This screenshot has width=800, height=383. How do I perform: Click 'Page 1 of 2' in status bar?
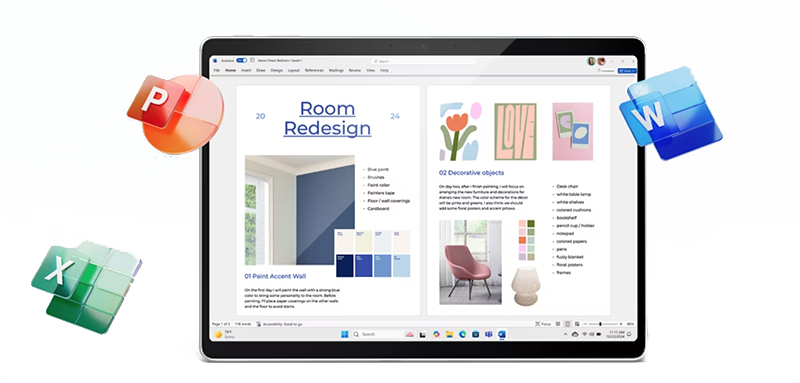[x=221, y=324]
